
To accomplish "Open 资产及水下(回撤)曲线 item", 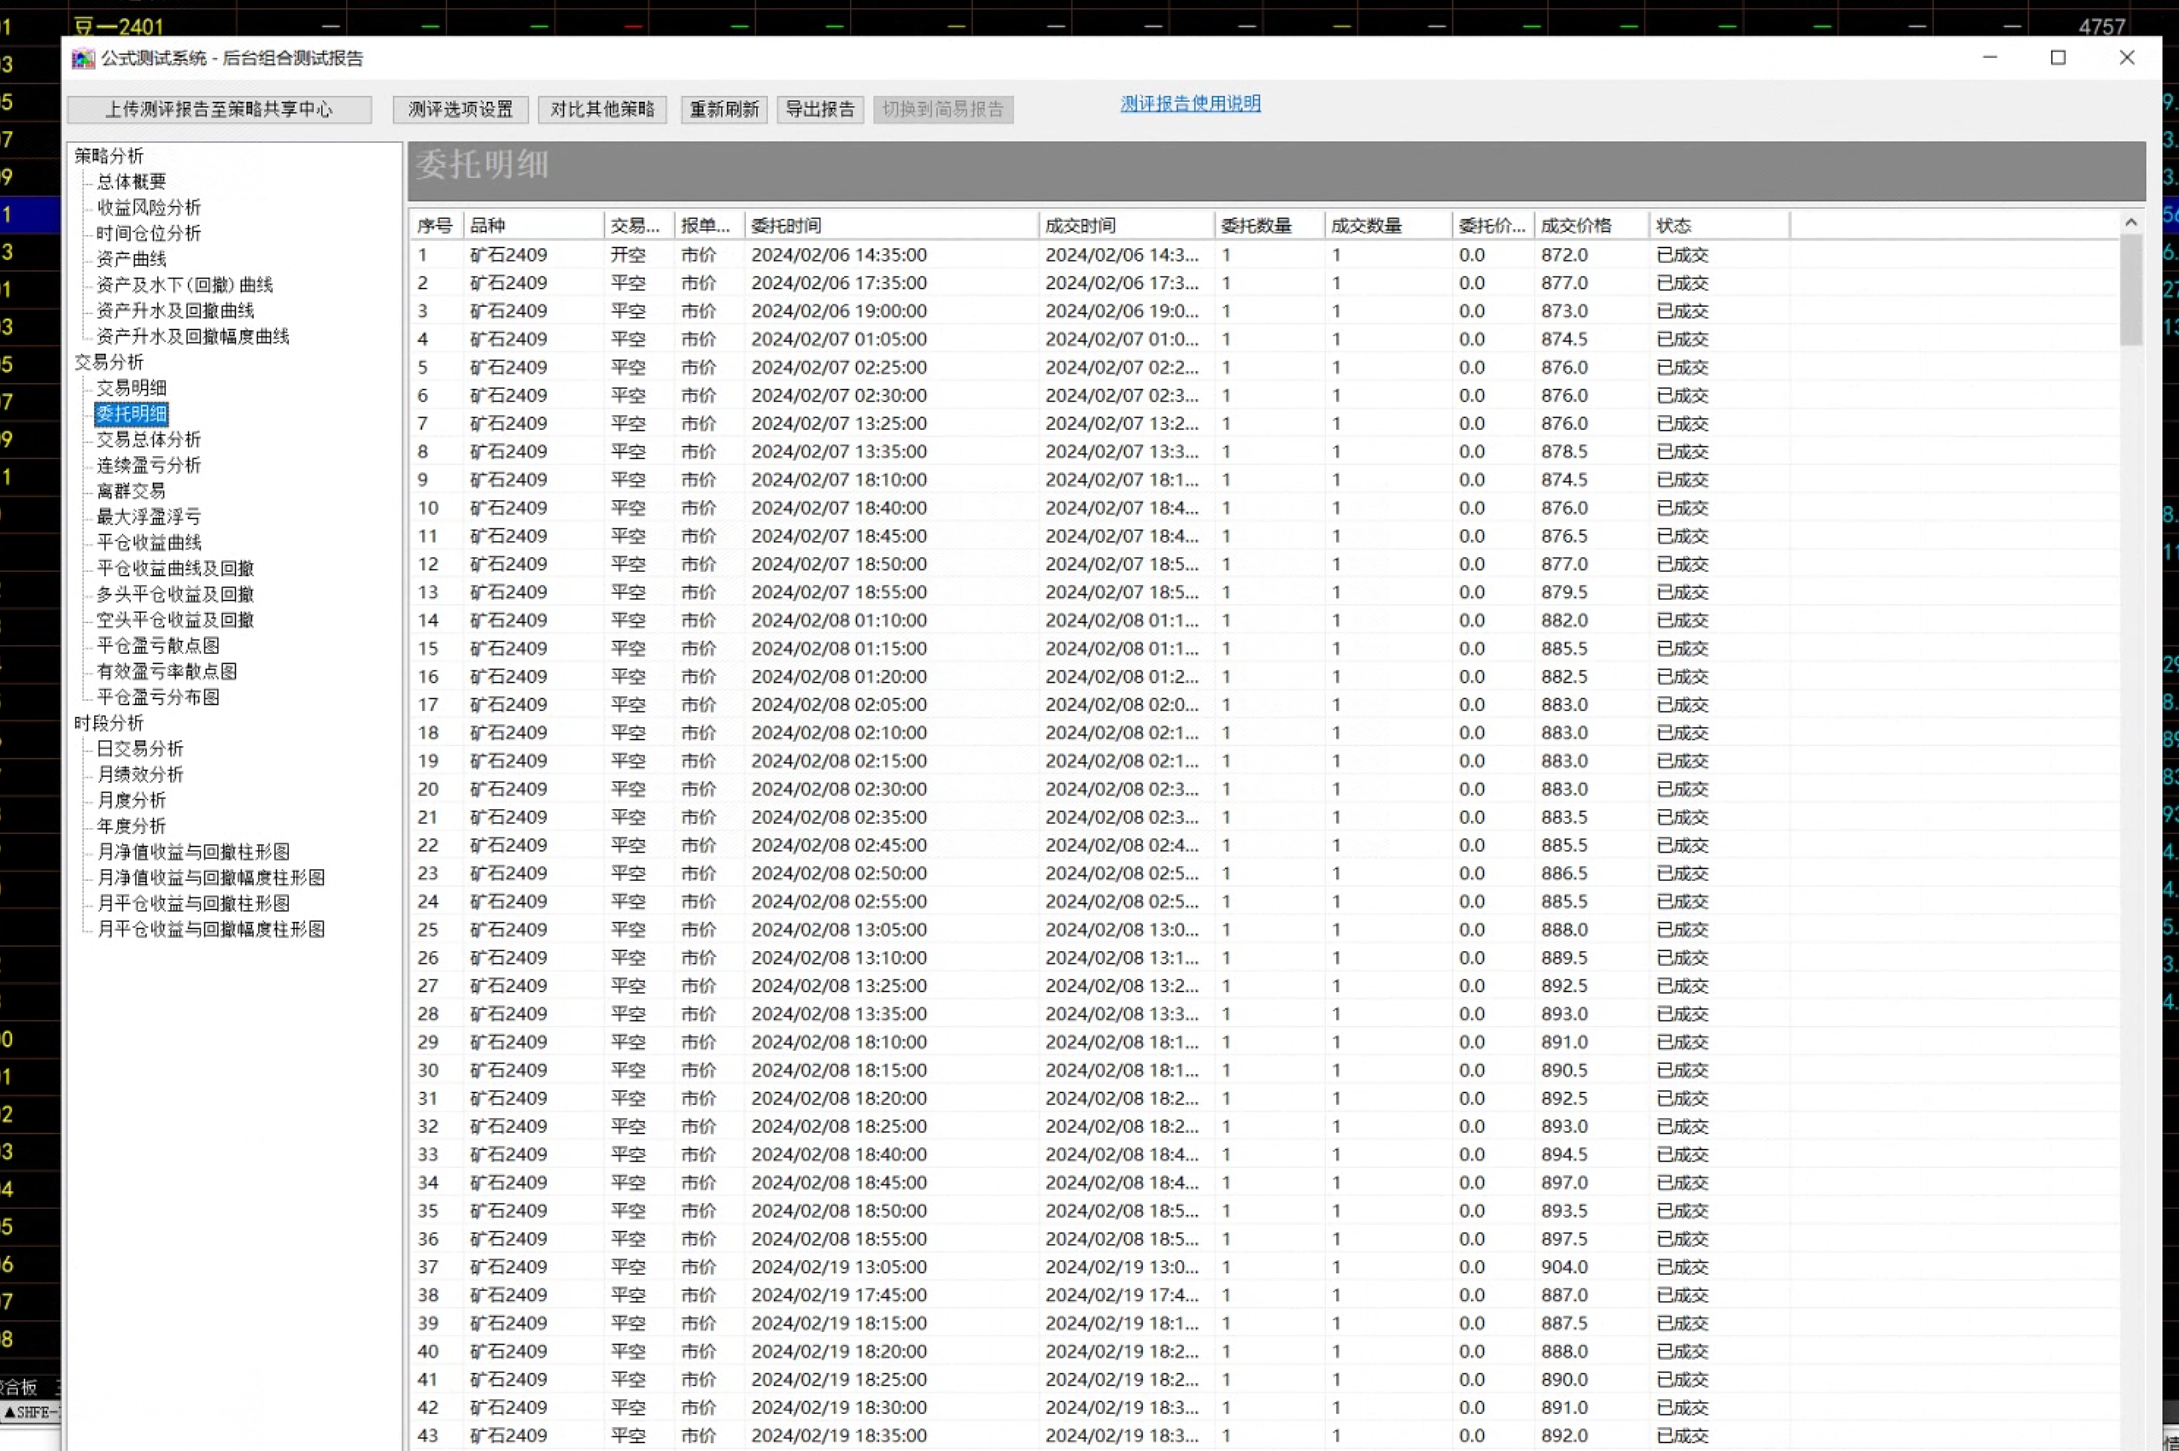I will (185, 285).
